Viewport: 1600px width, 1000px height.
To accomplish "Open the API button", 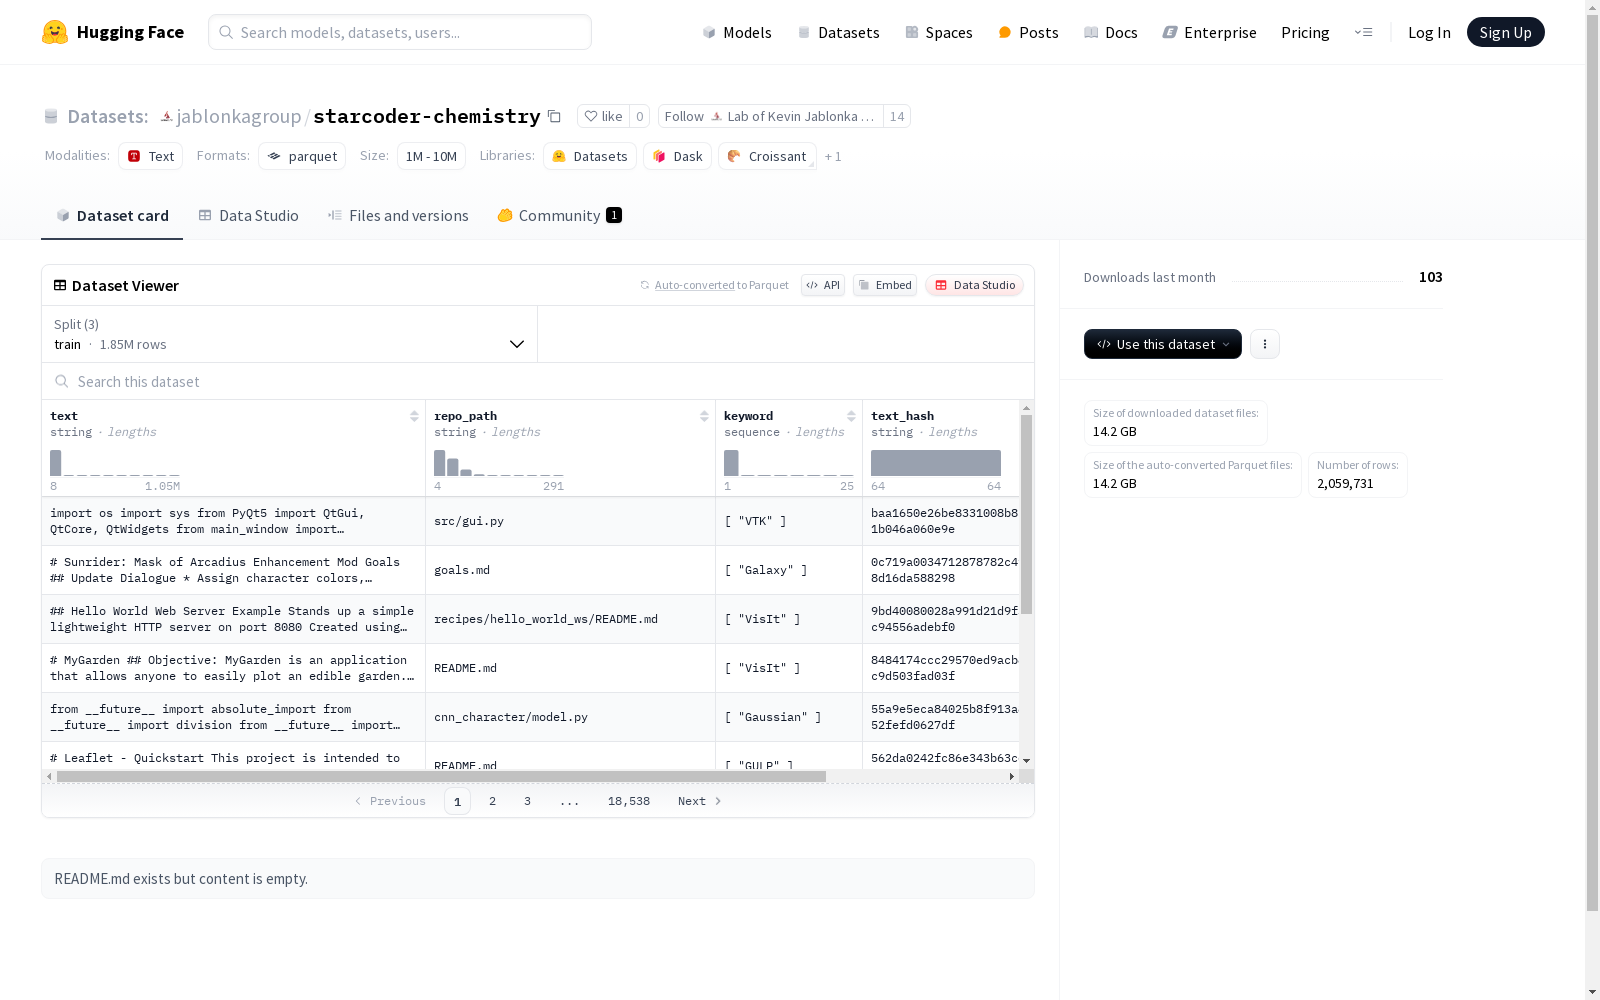I will [823, 285].
